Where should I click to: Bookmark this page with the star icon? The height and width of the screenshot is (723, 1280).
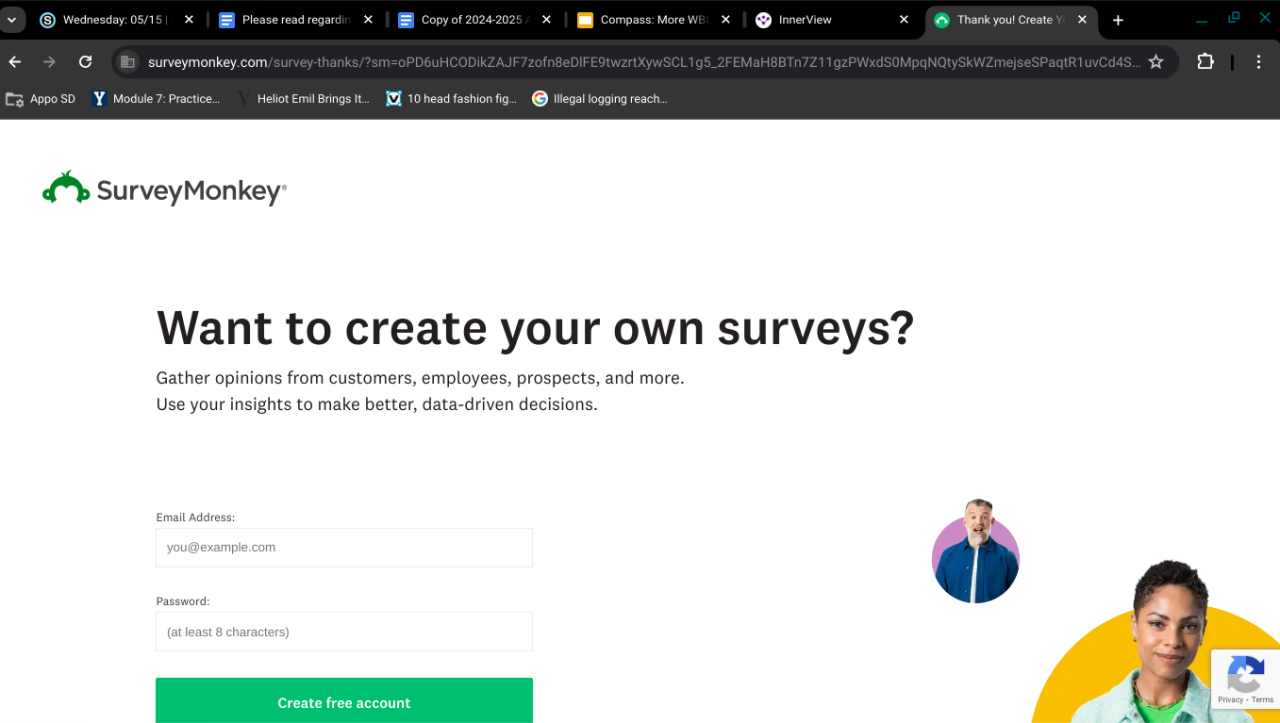(1156, 62)
